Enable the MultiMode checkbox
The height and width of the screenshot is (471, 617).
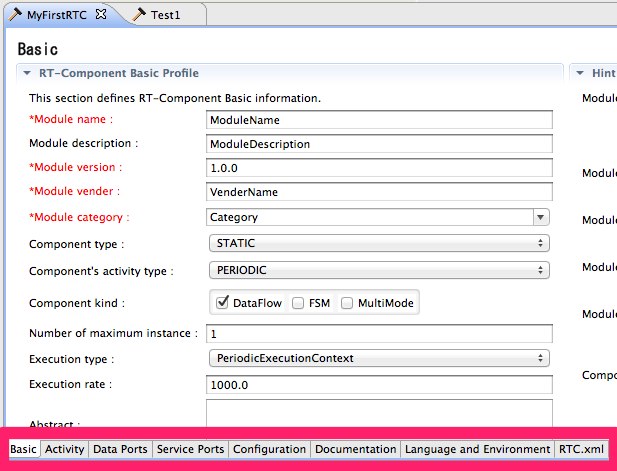347,303
